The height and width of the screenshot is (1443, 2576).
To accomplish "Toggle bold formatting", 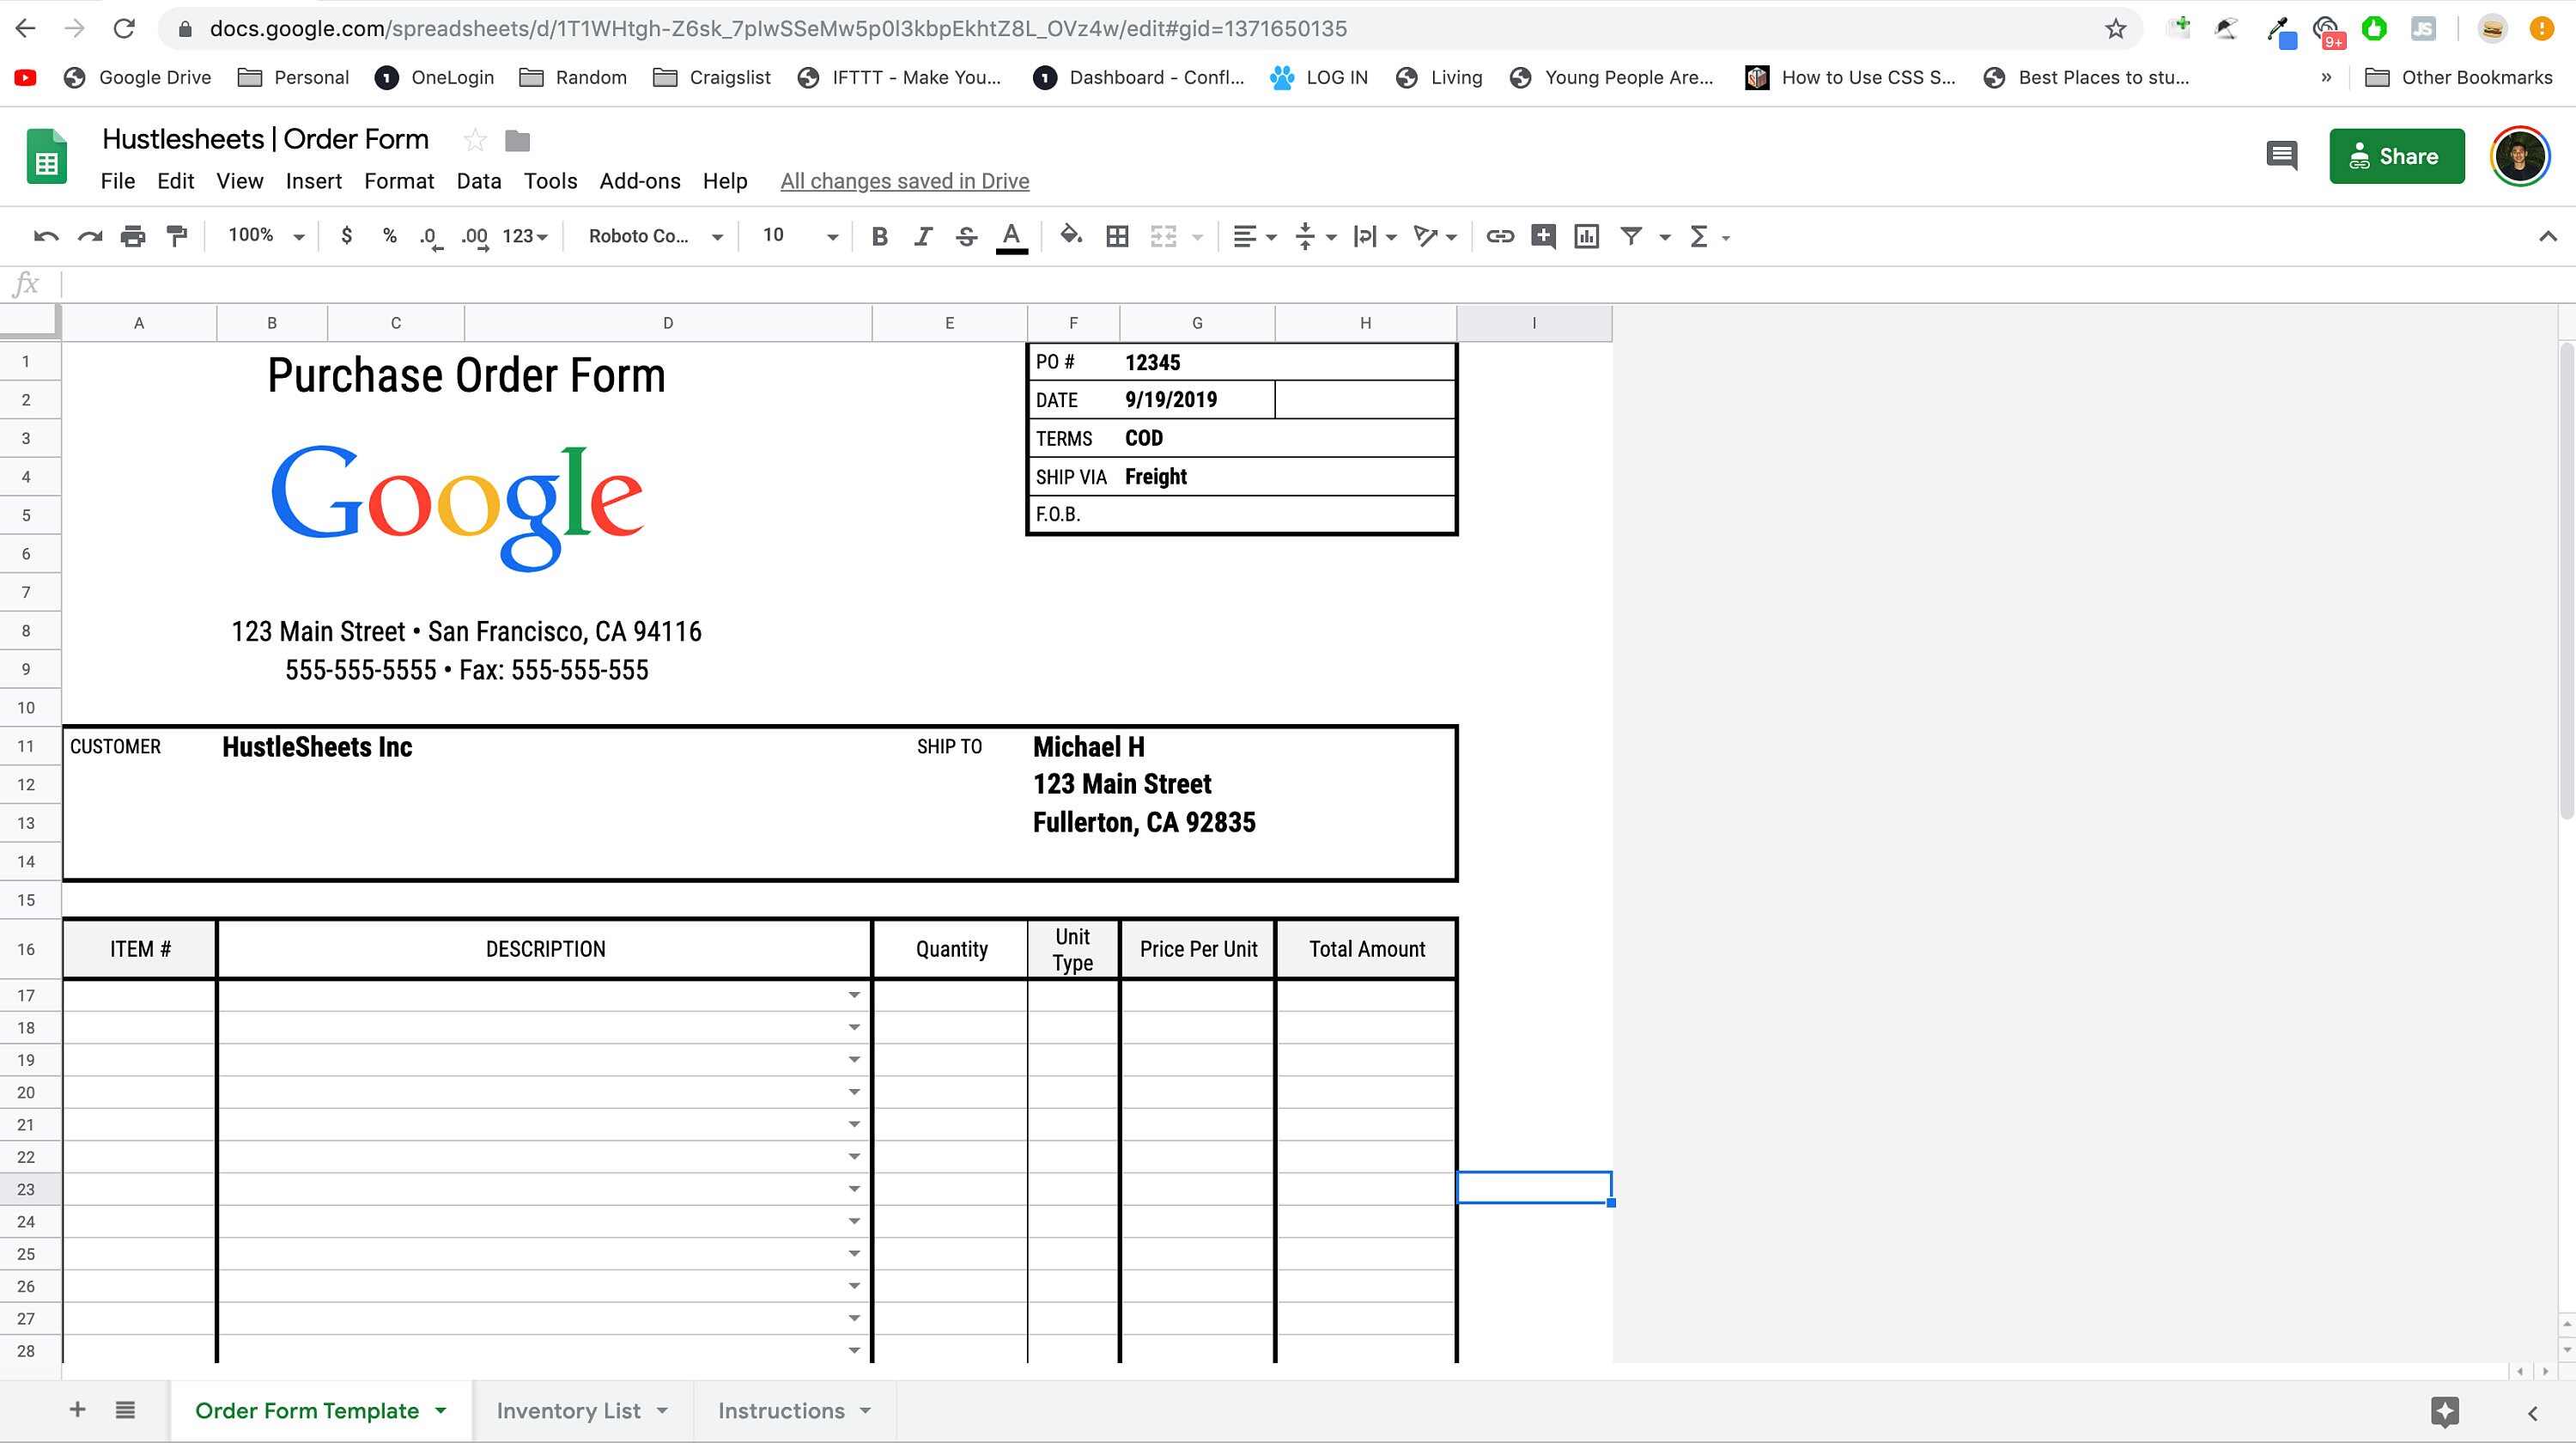I will click(879, 237).
